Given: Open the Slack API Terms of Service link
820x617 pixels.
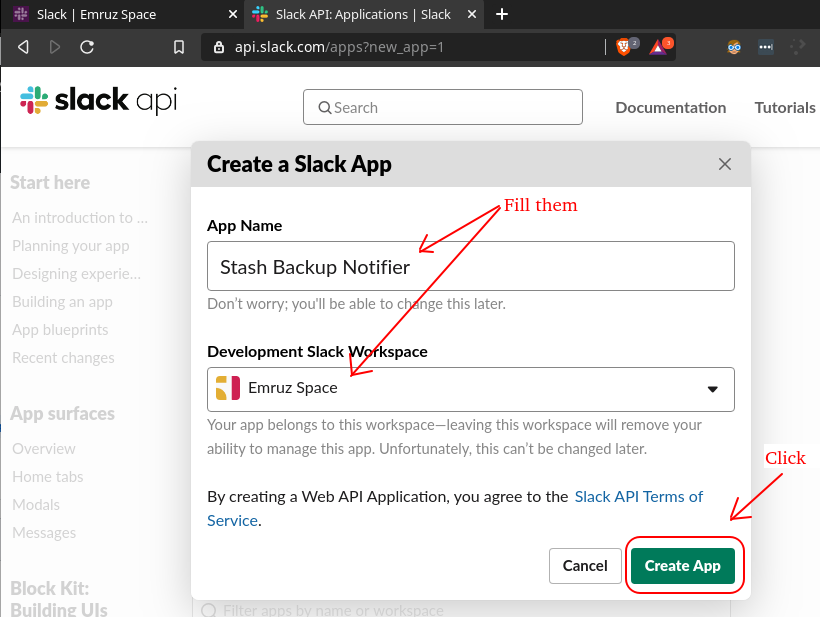Looking at the screenshot, I should 638,496.
